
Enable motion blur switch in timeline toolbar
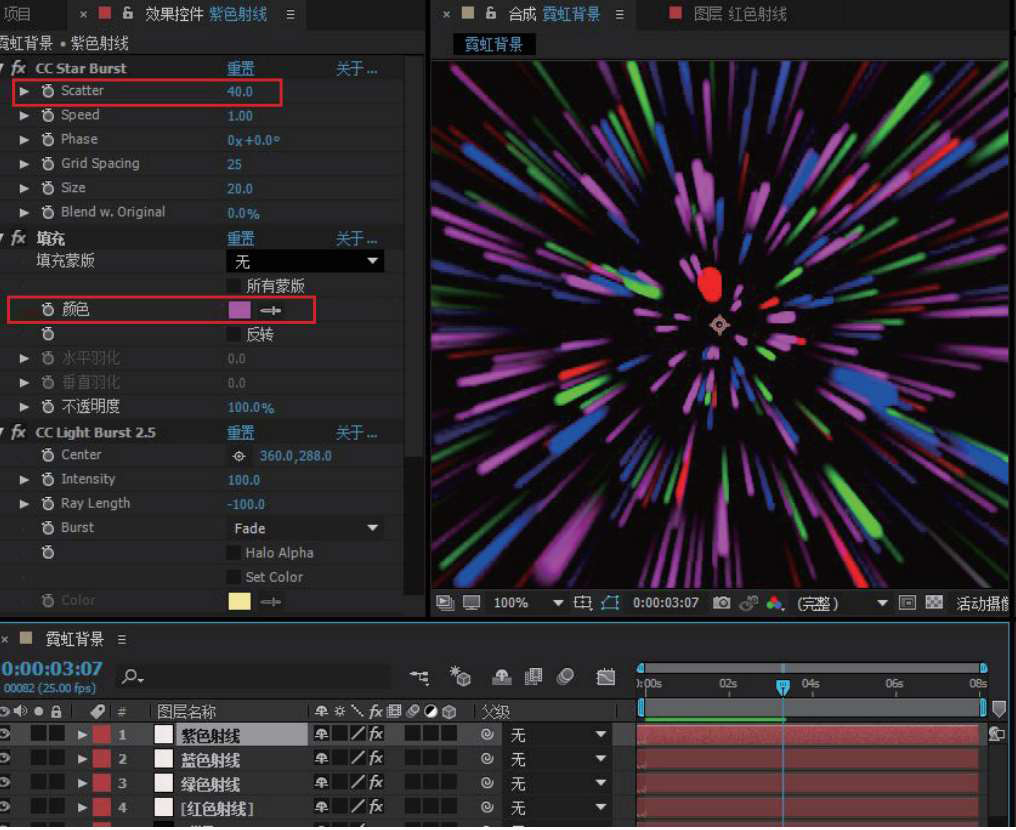click(x=565, y=677)
